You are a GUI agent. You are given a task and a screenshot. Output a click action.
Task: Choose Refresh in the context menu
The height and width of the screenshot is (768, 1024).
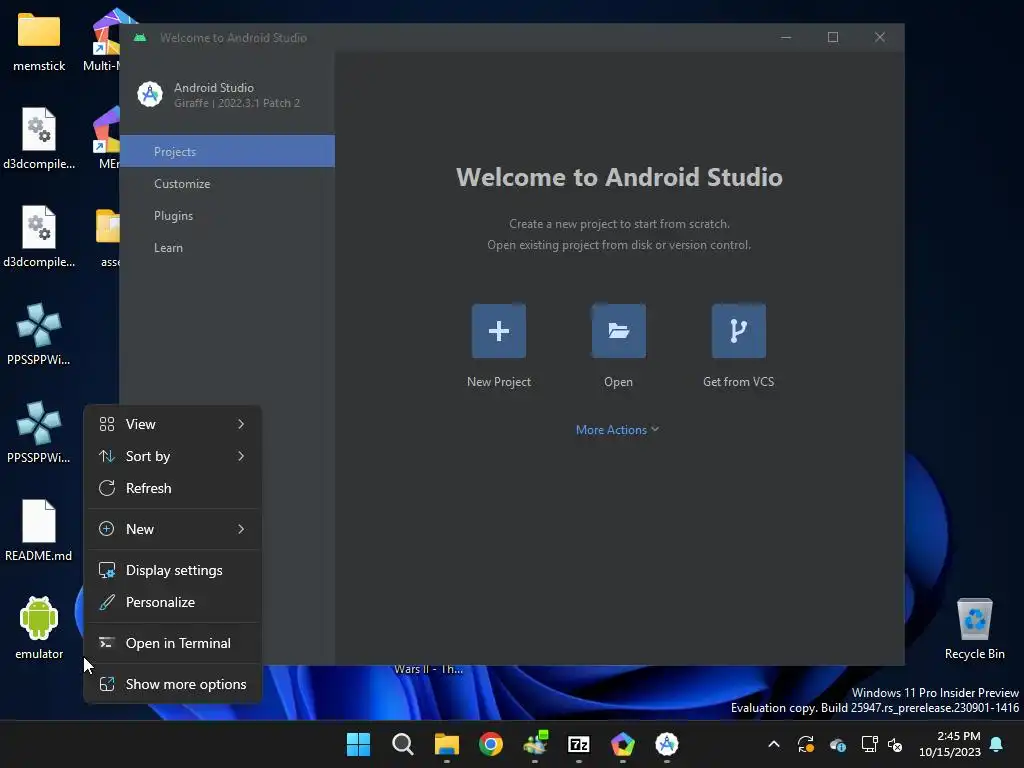coord(173,488)
